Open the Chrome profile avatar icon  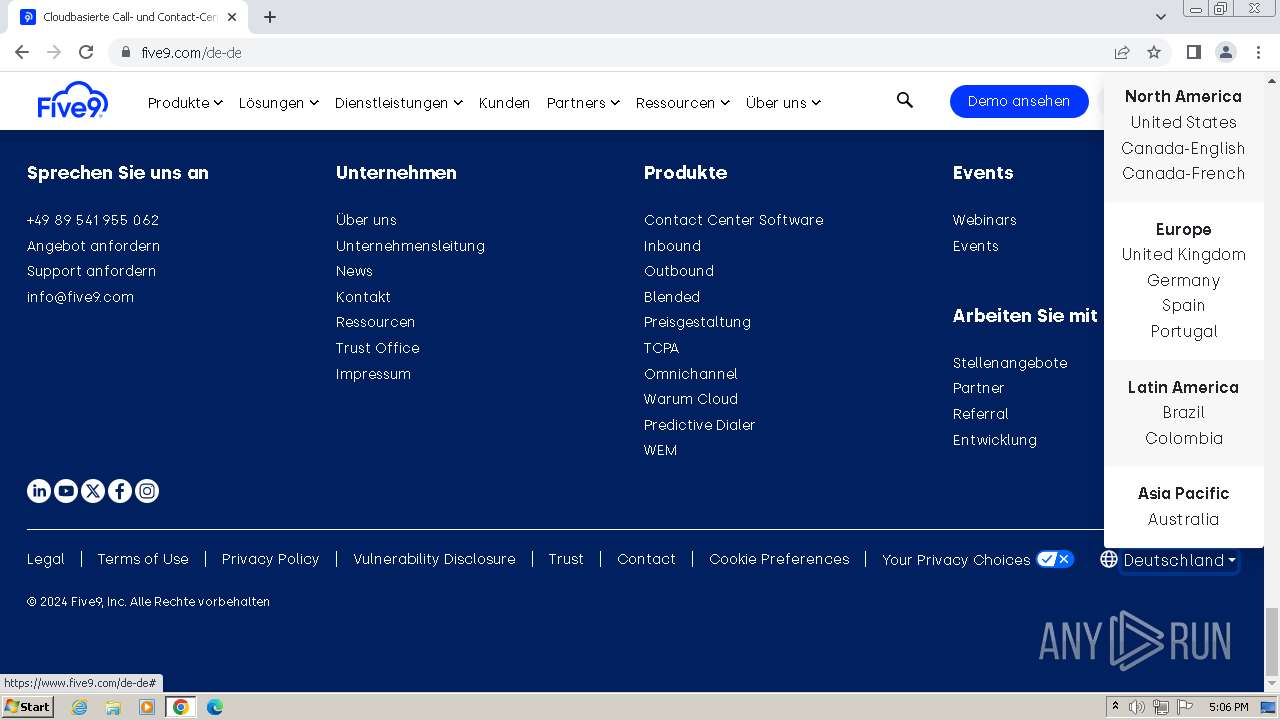click(x=1225, y=52)
